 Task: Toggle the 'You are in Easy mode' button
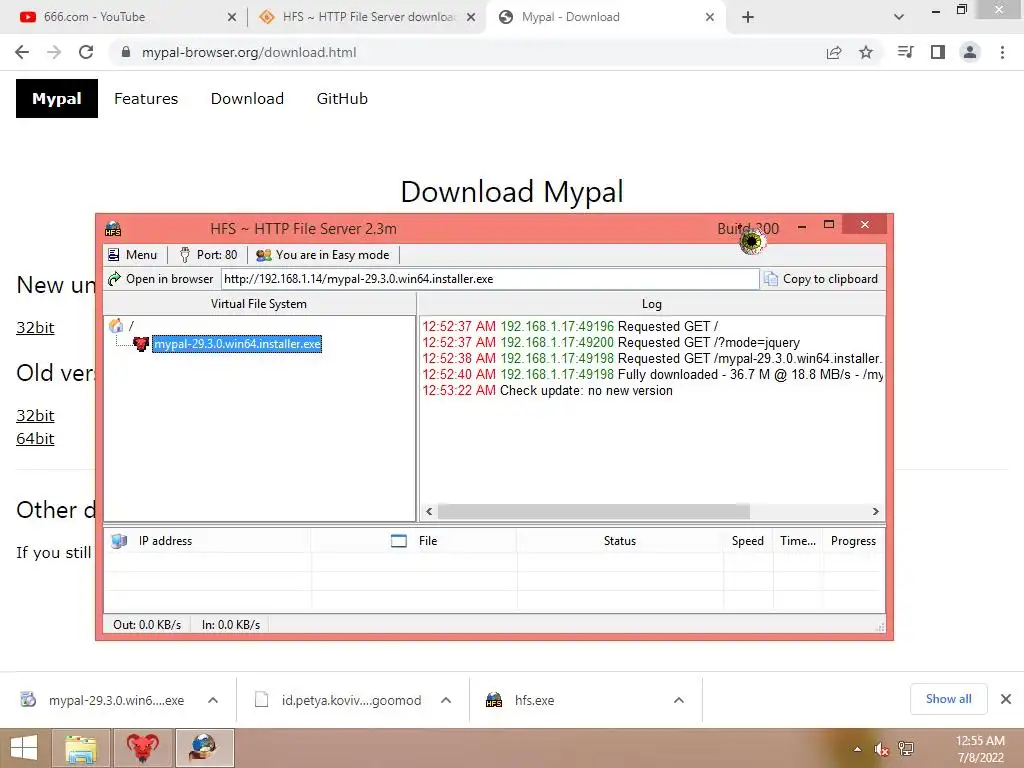[323, 255]
